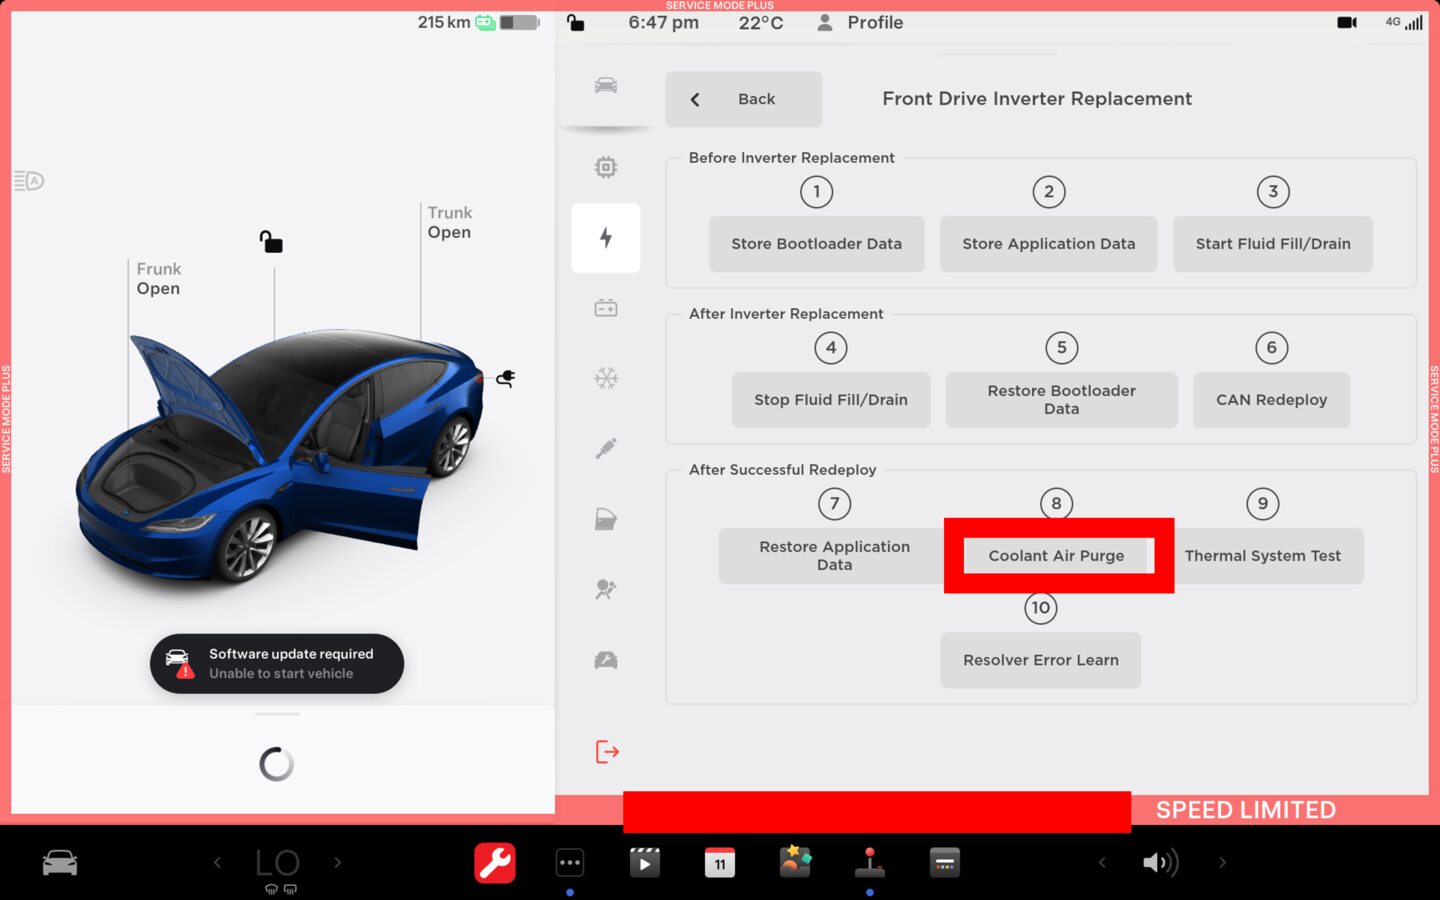Open the chip/processor section in sidebar
Viewport: 1440px width, 900px height.
605,168
